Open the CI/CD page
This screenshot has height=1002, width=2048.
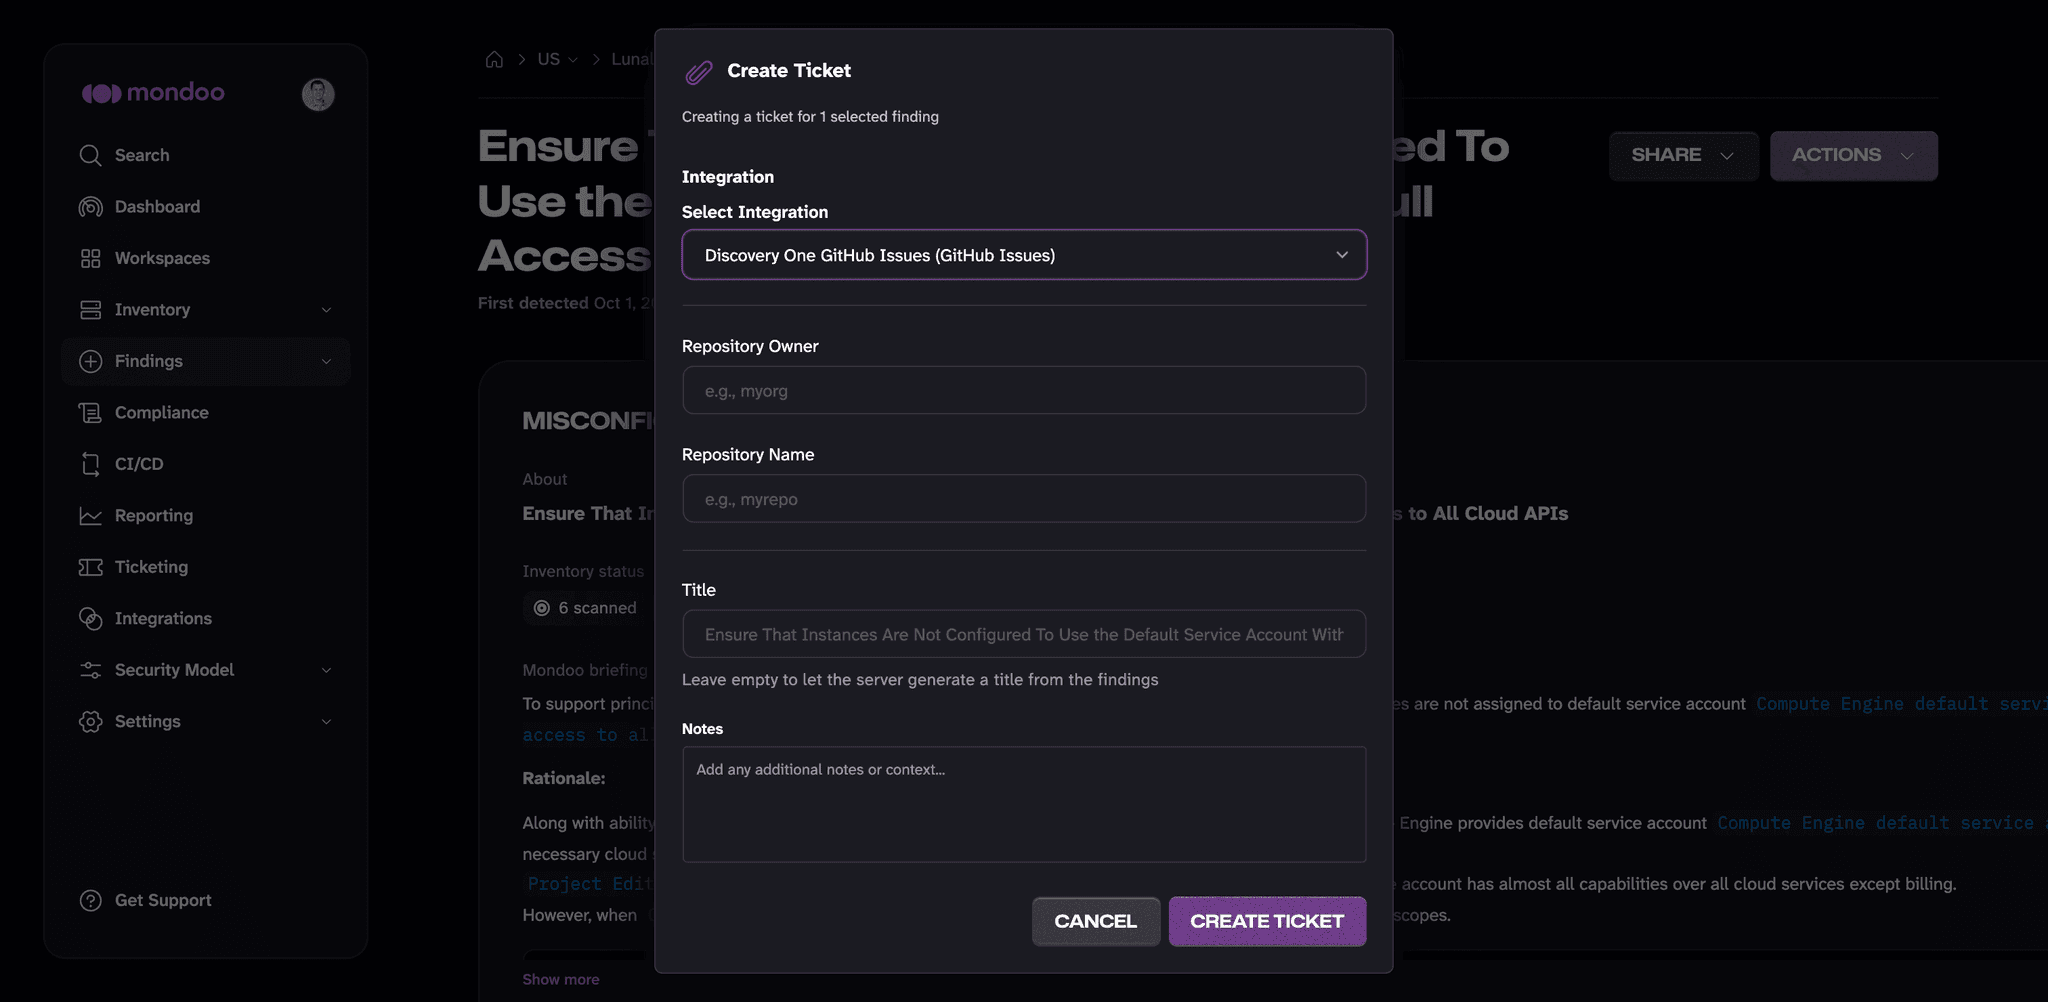[x=139, y=464]
